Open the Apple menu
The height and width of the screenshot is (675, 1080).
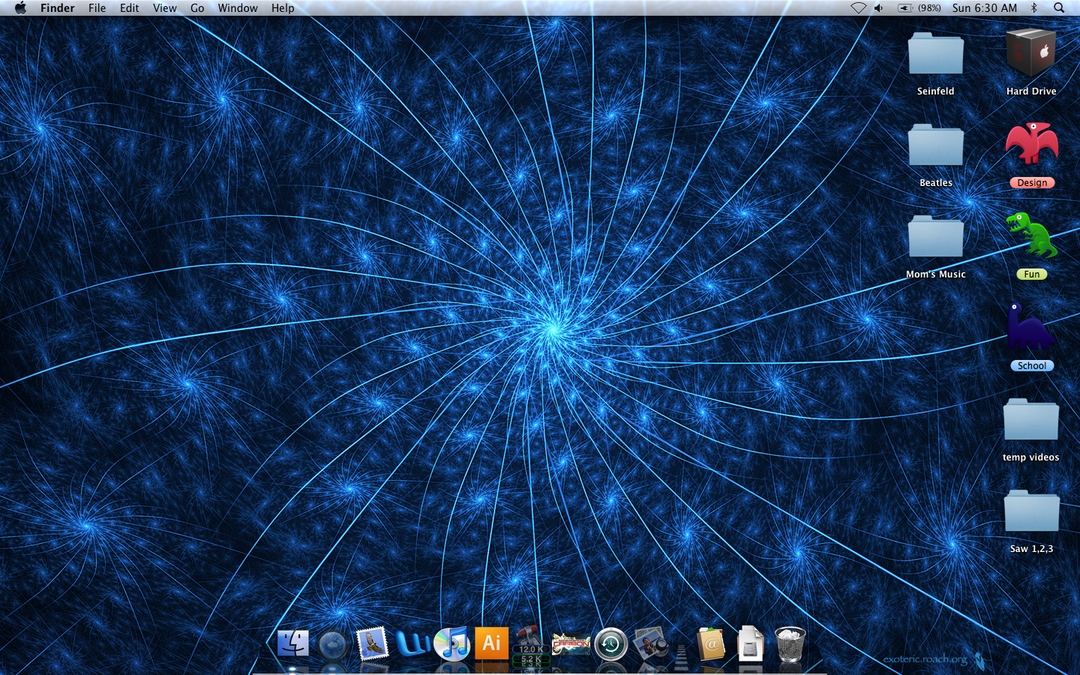pos(20,8)
